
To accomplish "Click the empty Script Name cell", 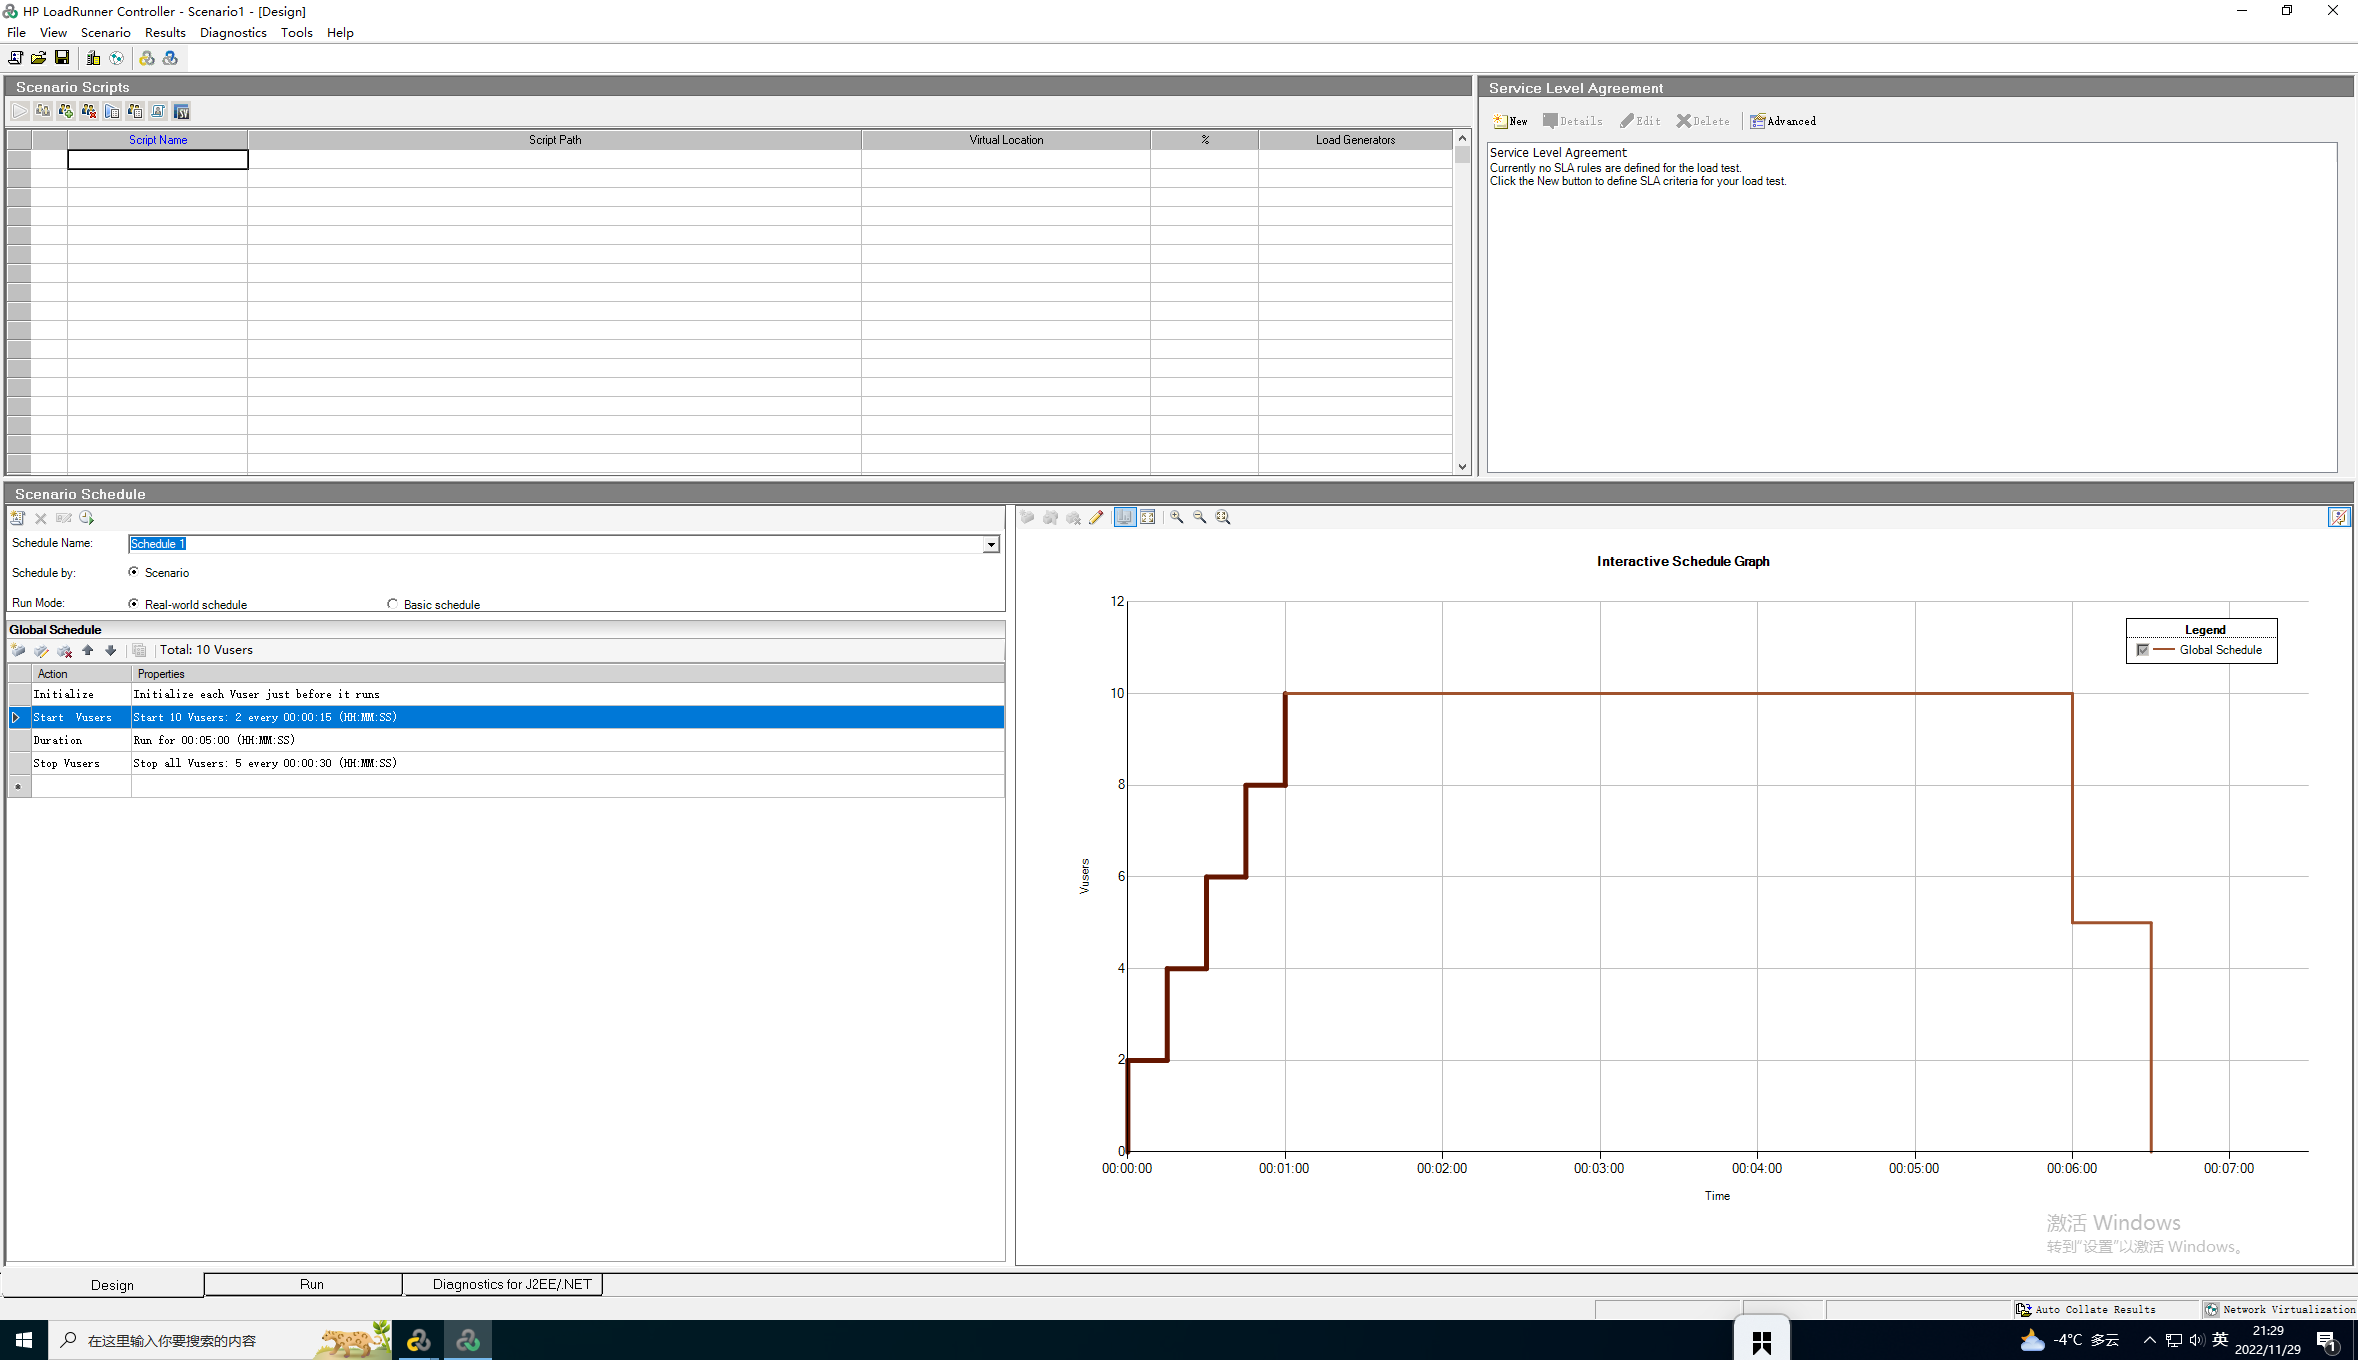I will click(157, 160).
